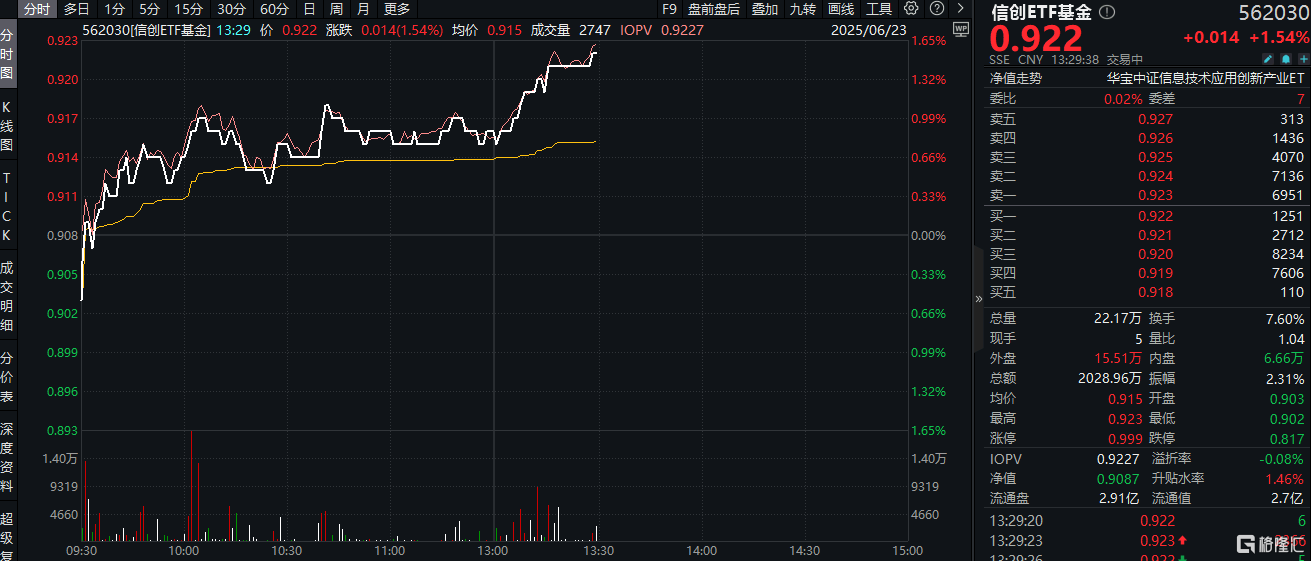Select the 月 monthly period tab
The image size is (1311, 561).
pyautogui.click(x=363, y=9)
